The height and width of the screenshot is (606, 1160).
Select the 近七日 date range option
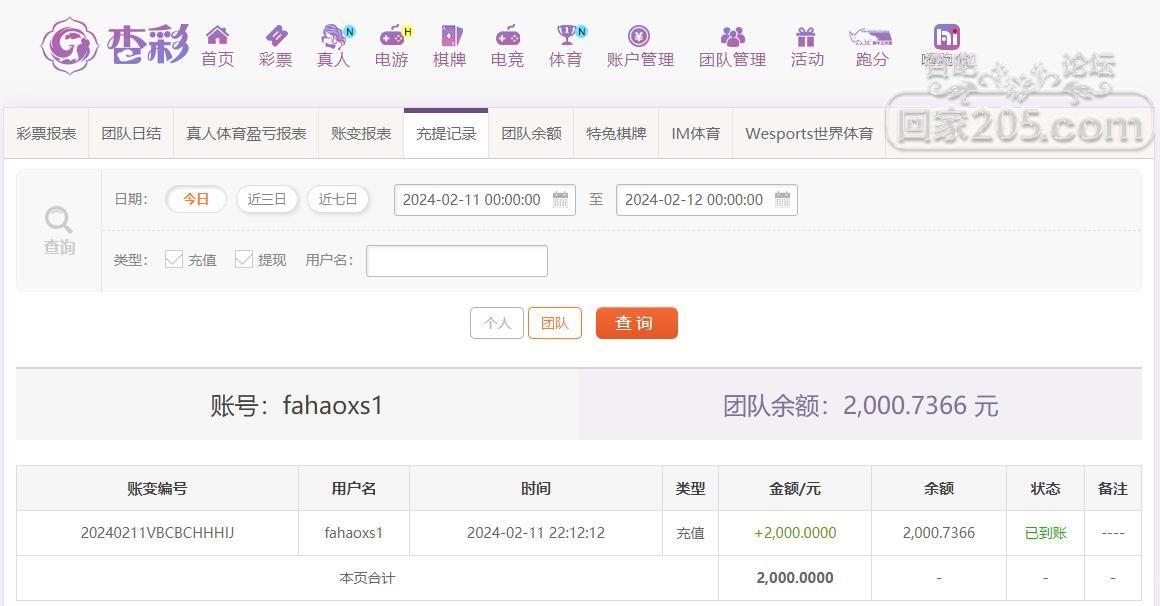coord(338,199)
